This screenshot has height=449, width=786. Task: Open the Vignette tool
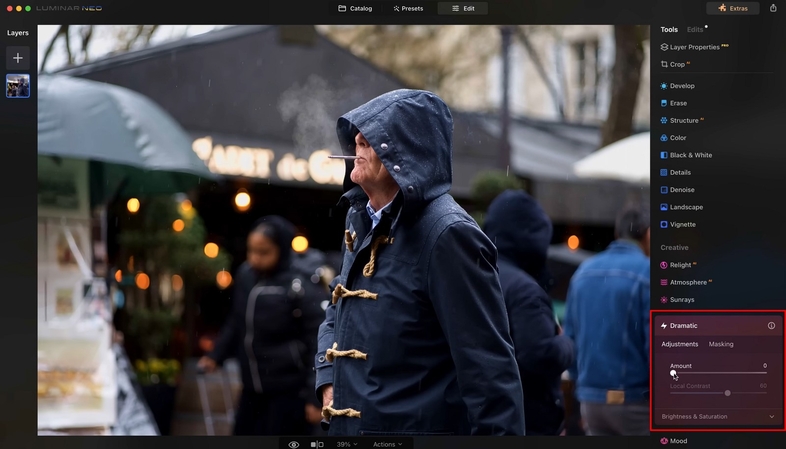678,224
